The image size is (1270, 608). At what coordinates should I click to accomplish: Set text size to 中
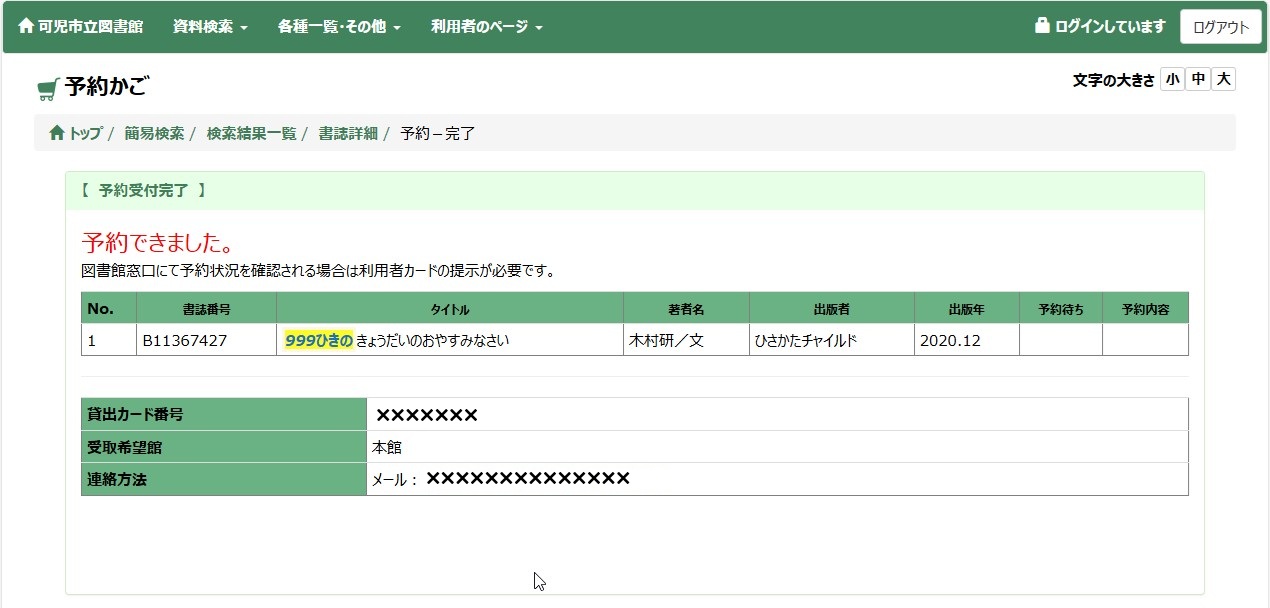tap(1197, 79)
